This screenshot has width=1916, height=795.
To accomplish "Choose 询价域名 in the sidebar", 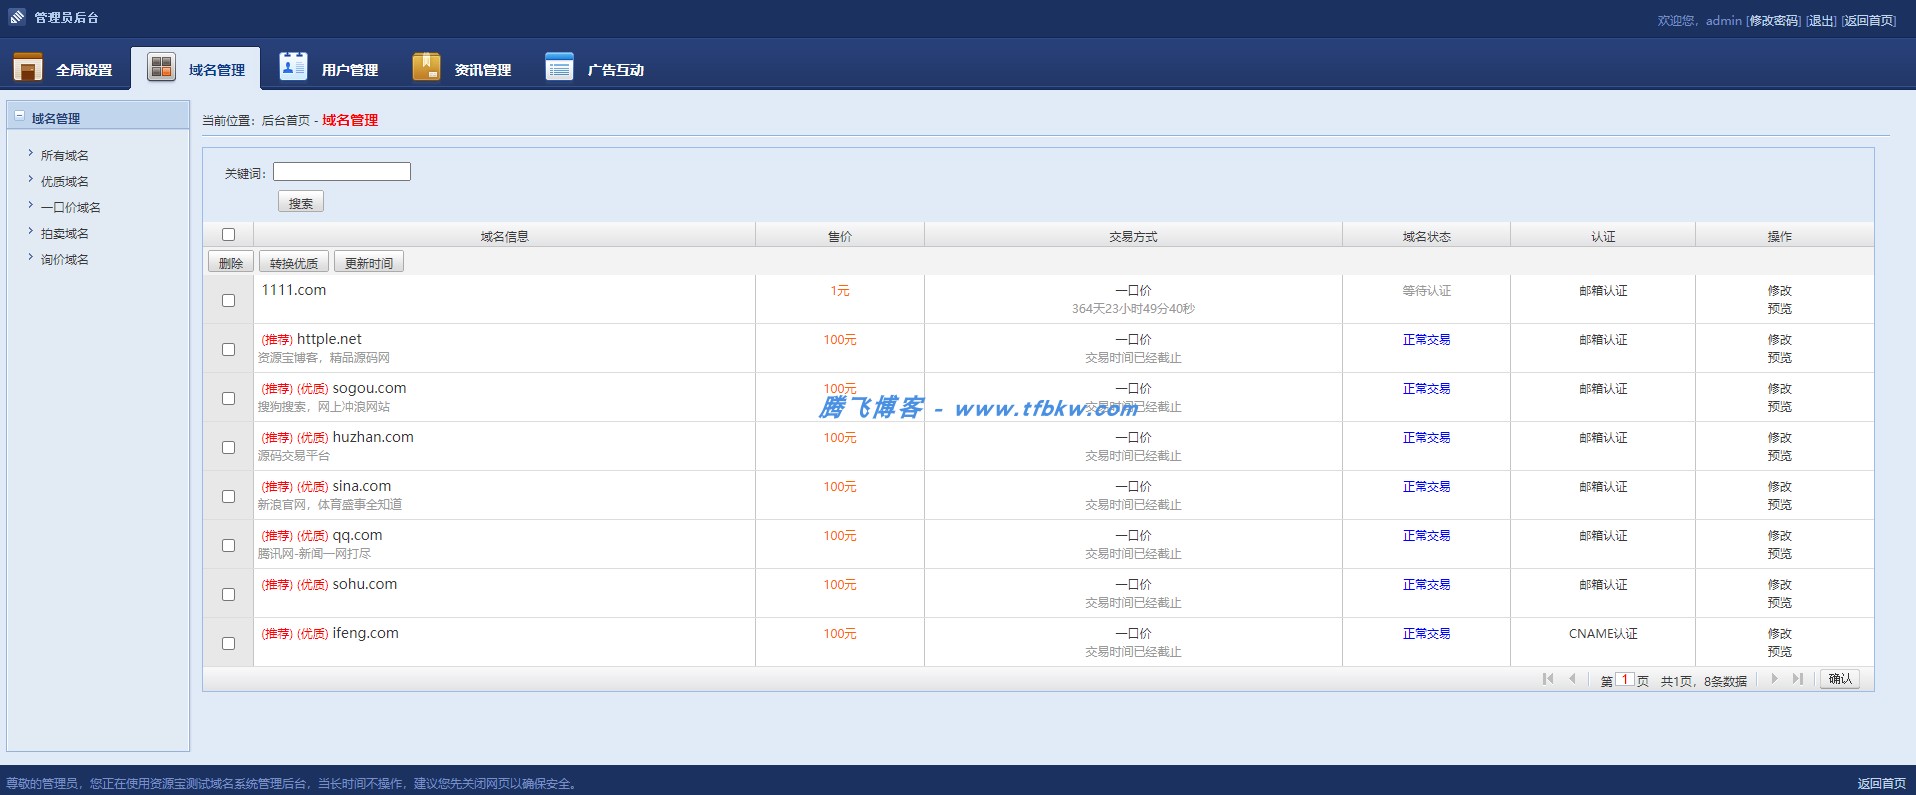I will tap(65, 259).
